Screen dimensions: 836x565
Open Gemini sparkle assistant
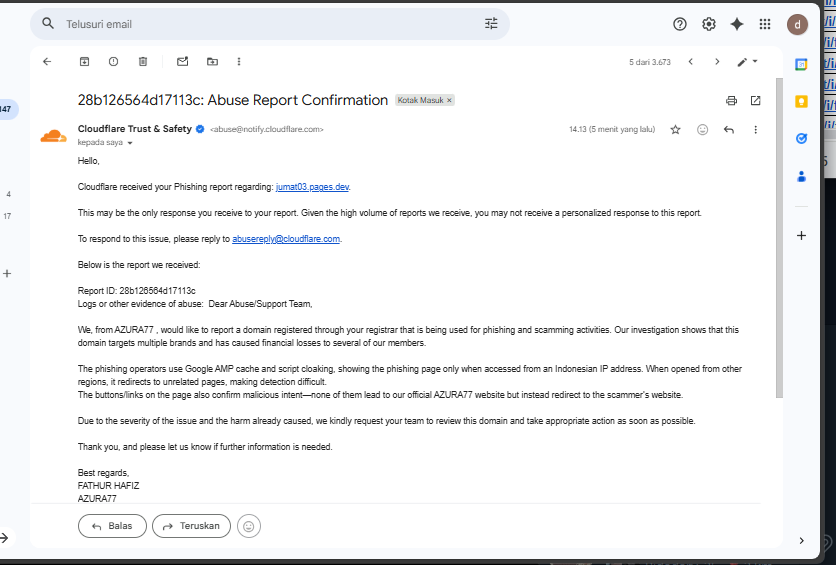737,24
